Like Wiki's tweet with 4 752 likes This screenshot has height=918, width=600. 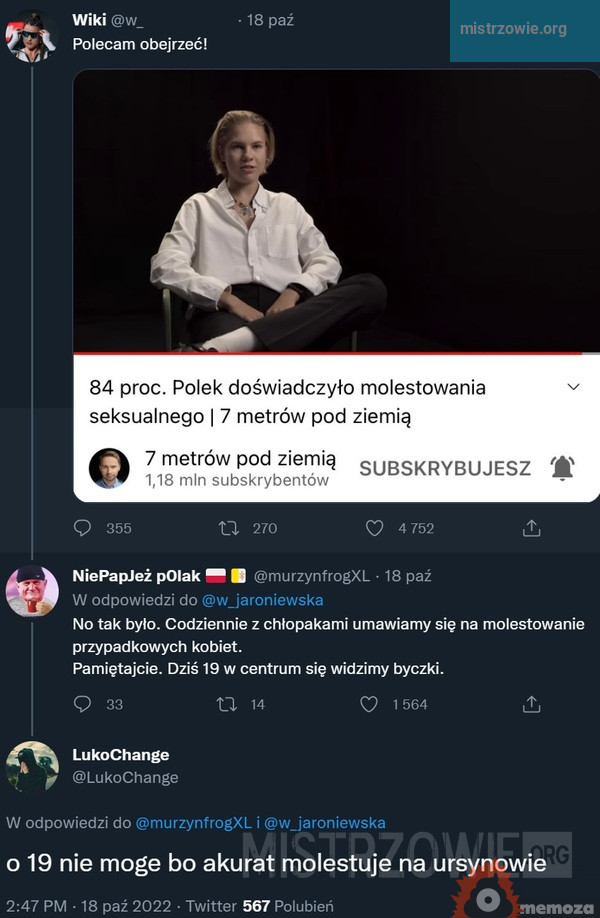(x=375, y=527)
